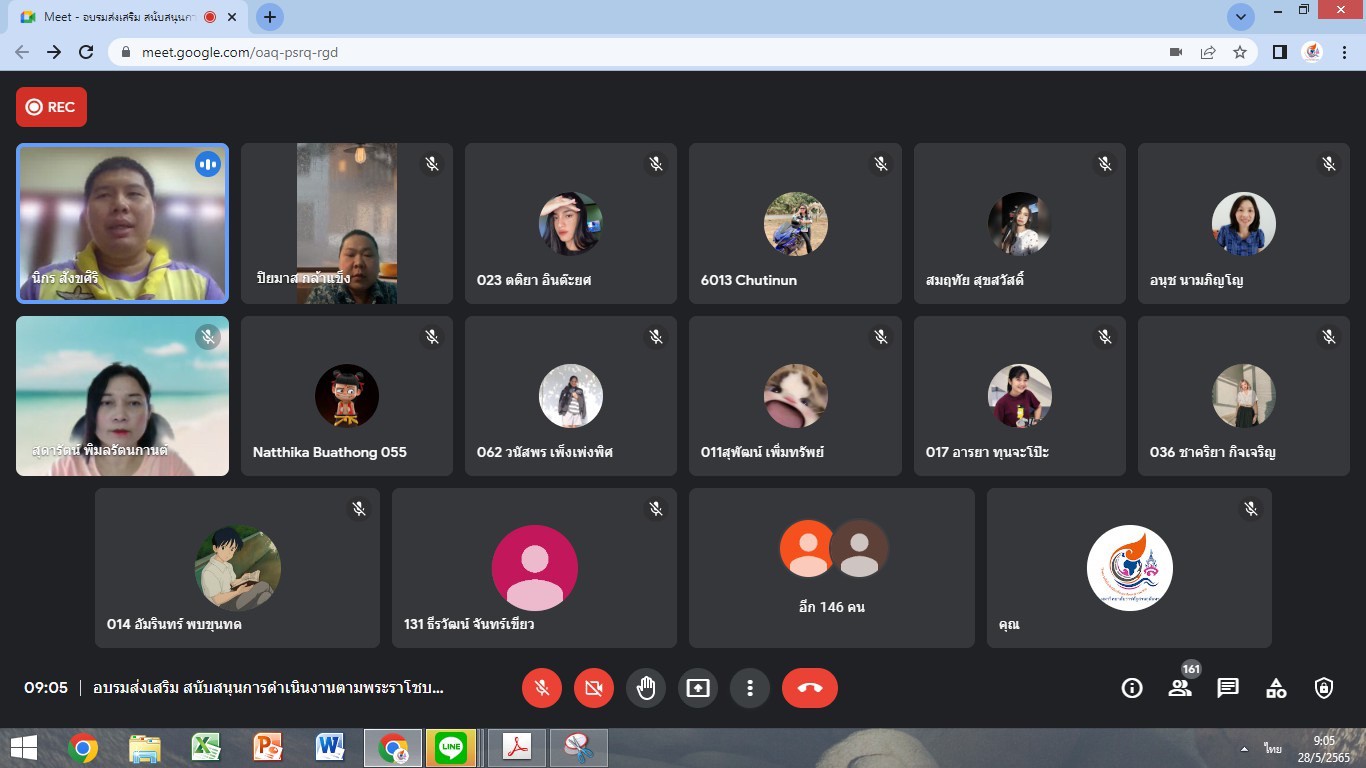Expand the Chrome tab search chevron
Viewport: 1366px width, 768px height.
1241,17
